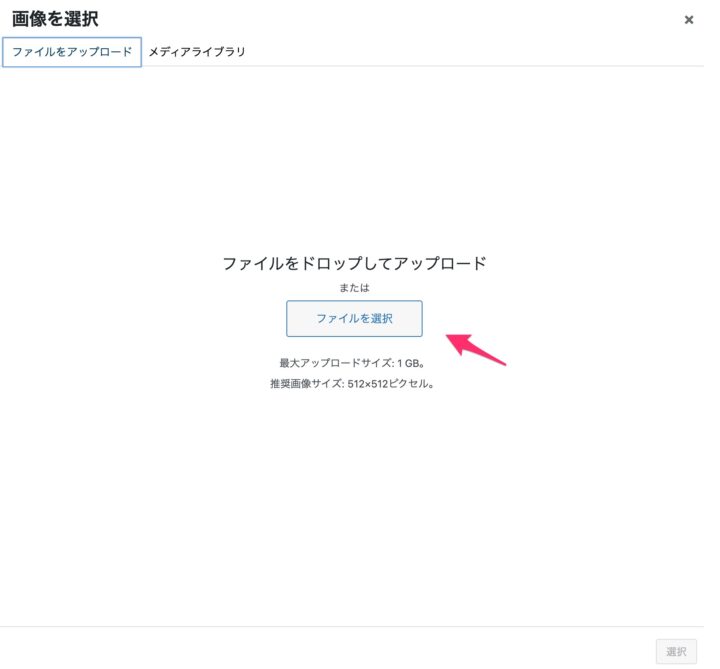This screenshot has width=720, height=669.
Task: Open the メディアライブラリ tab
Action: 197,52
